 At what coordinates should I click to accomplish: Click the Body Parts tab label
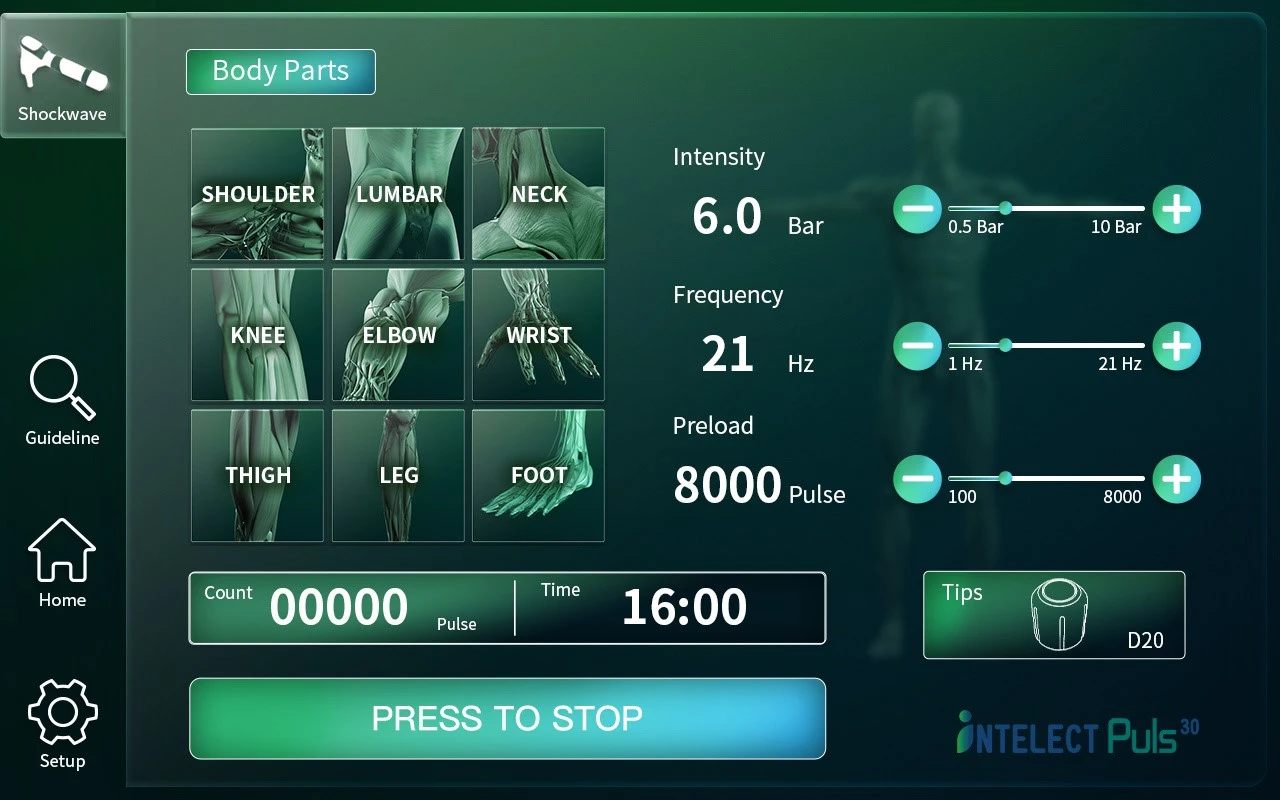pyautogui.click(x=281, y=72)
